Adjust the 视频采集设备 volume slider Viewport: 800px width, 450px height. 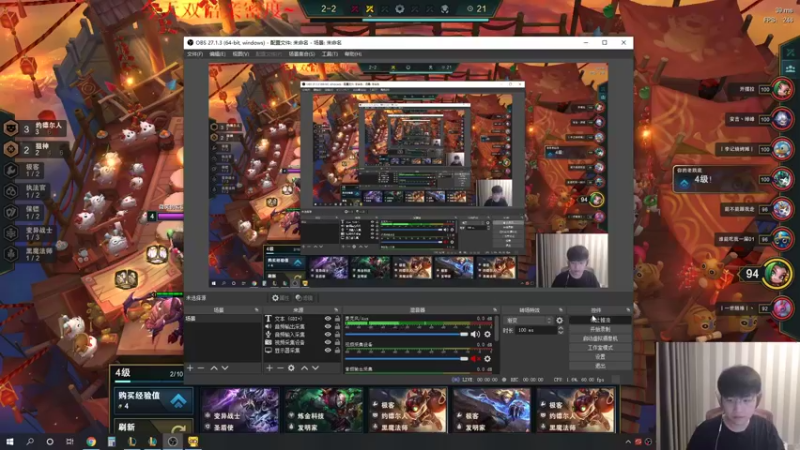407,359
